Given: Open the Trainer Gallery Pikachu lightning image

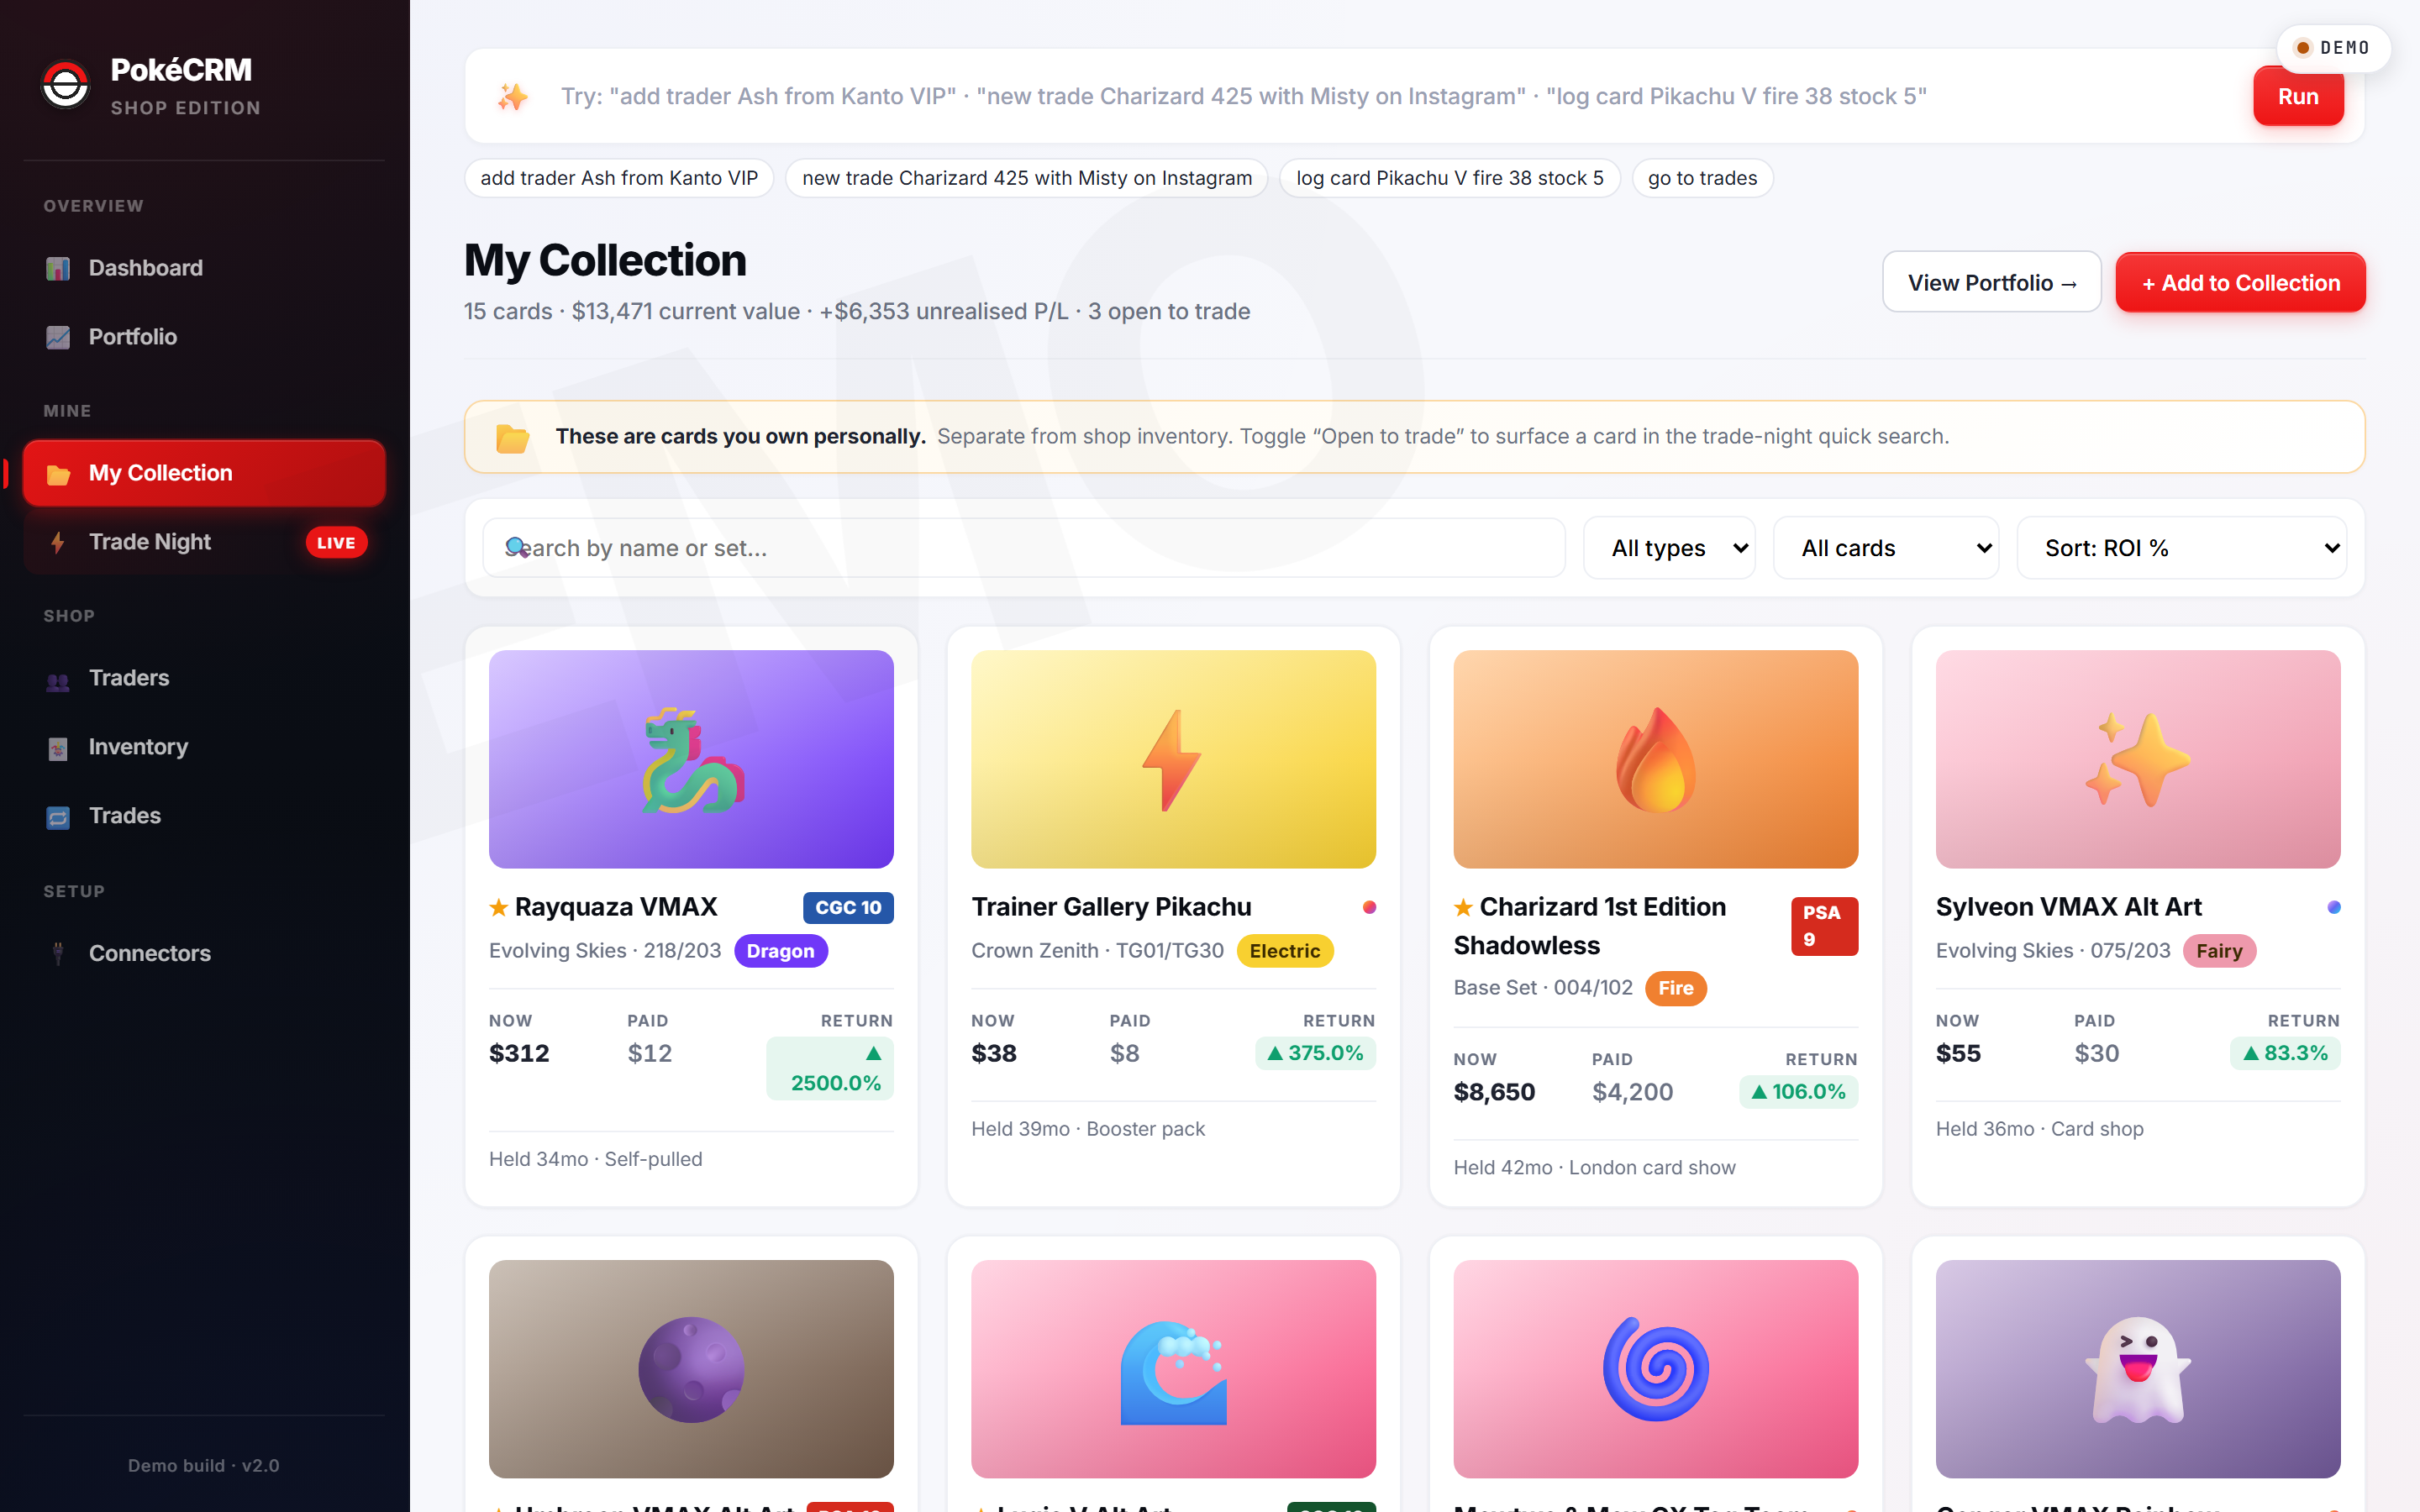Looking at the screenshot, I should (x=1173, y=759).
